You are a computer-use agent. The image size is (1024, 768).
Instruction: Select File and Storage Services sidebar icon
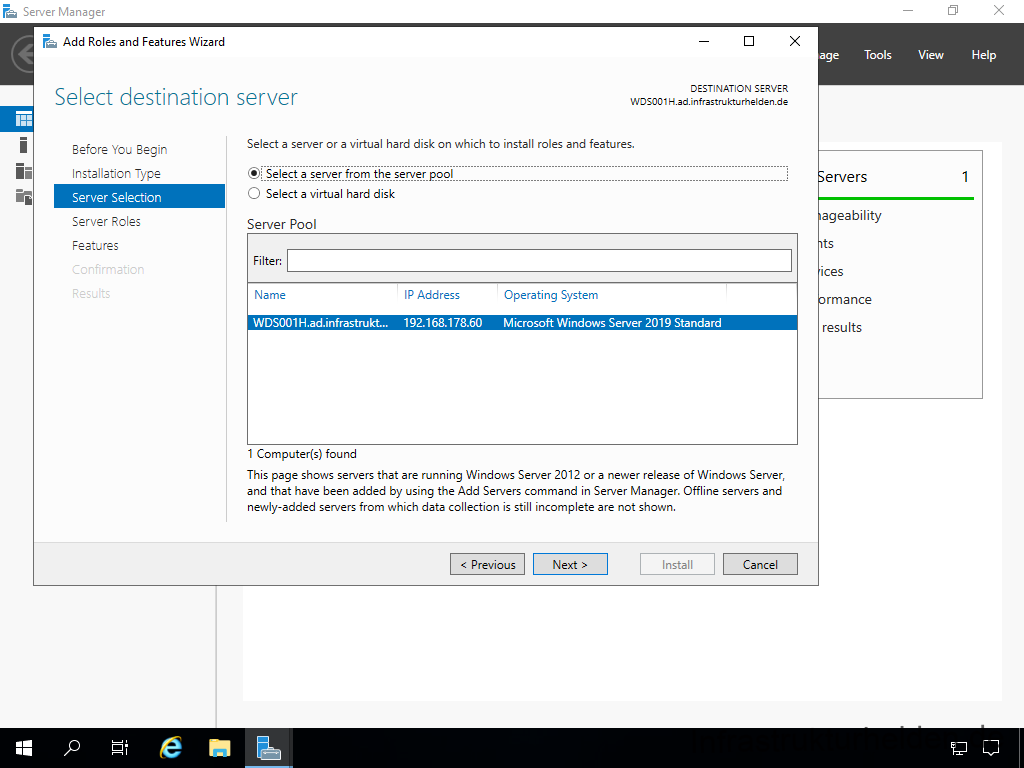(x=23, y=196)
